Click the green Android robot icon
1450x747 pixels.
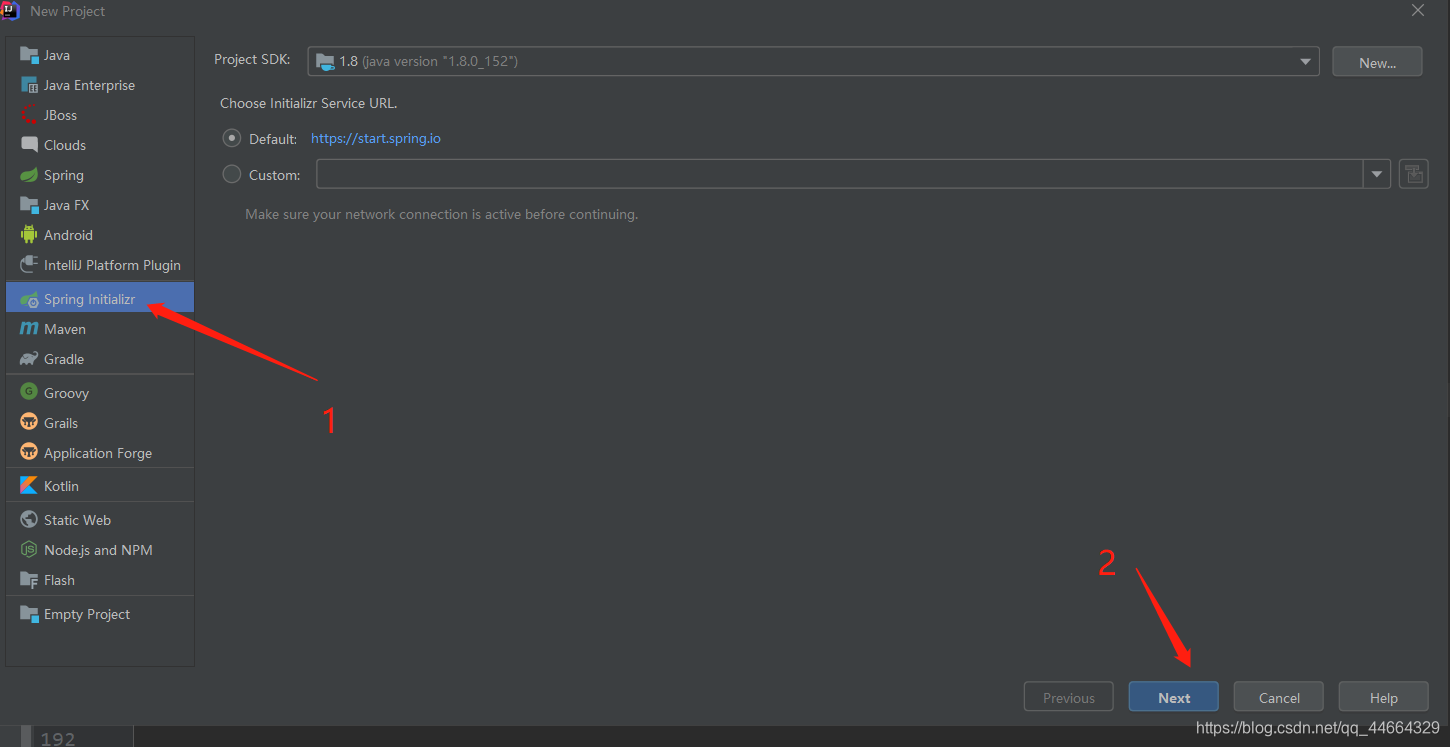[29, 235]
